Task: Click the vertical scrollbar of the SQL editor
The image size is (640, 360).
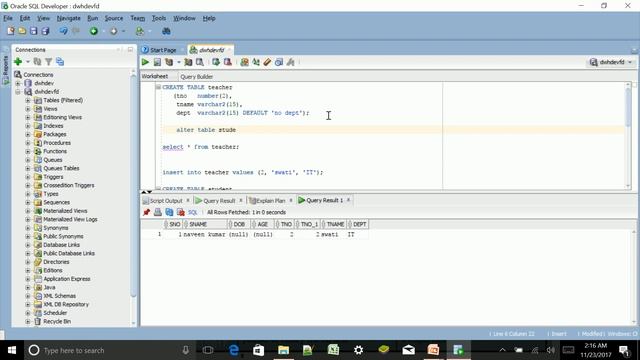Action: point(628,135)
